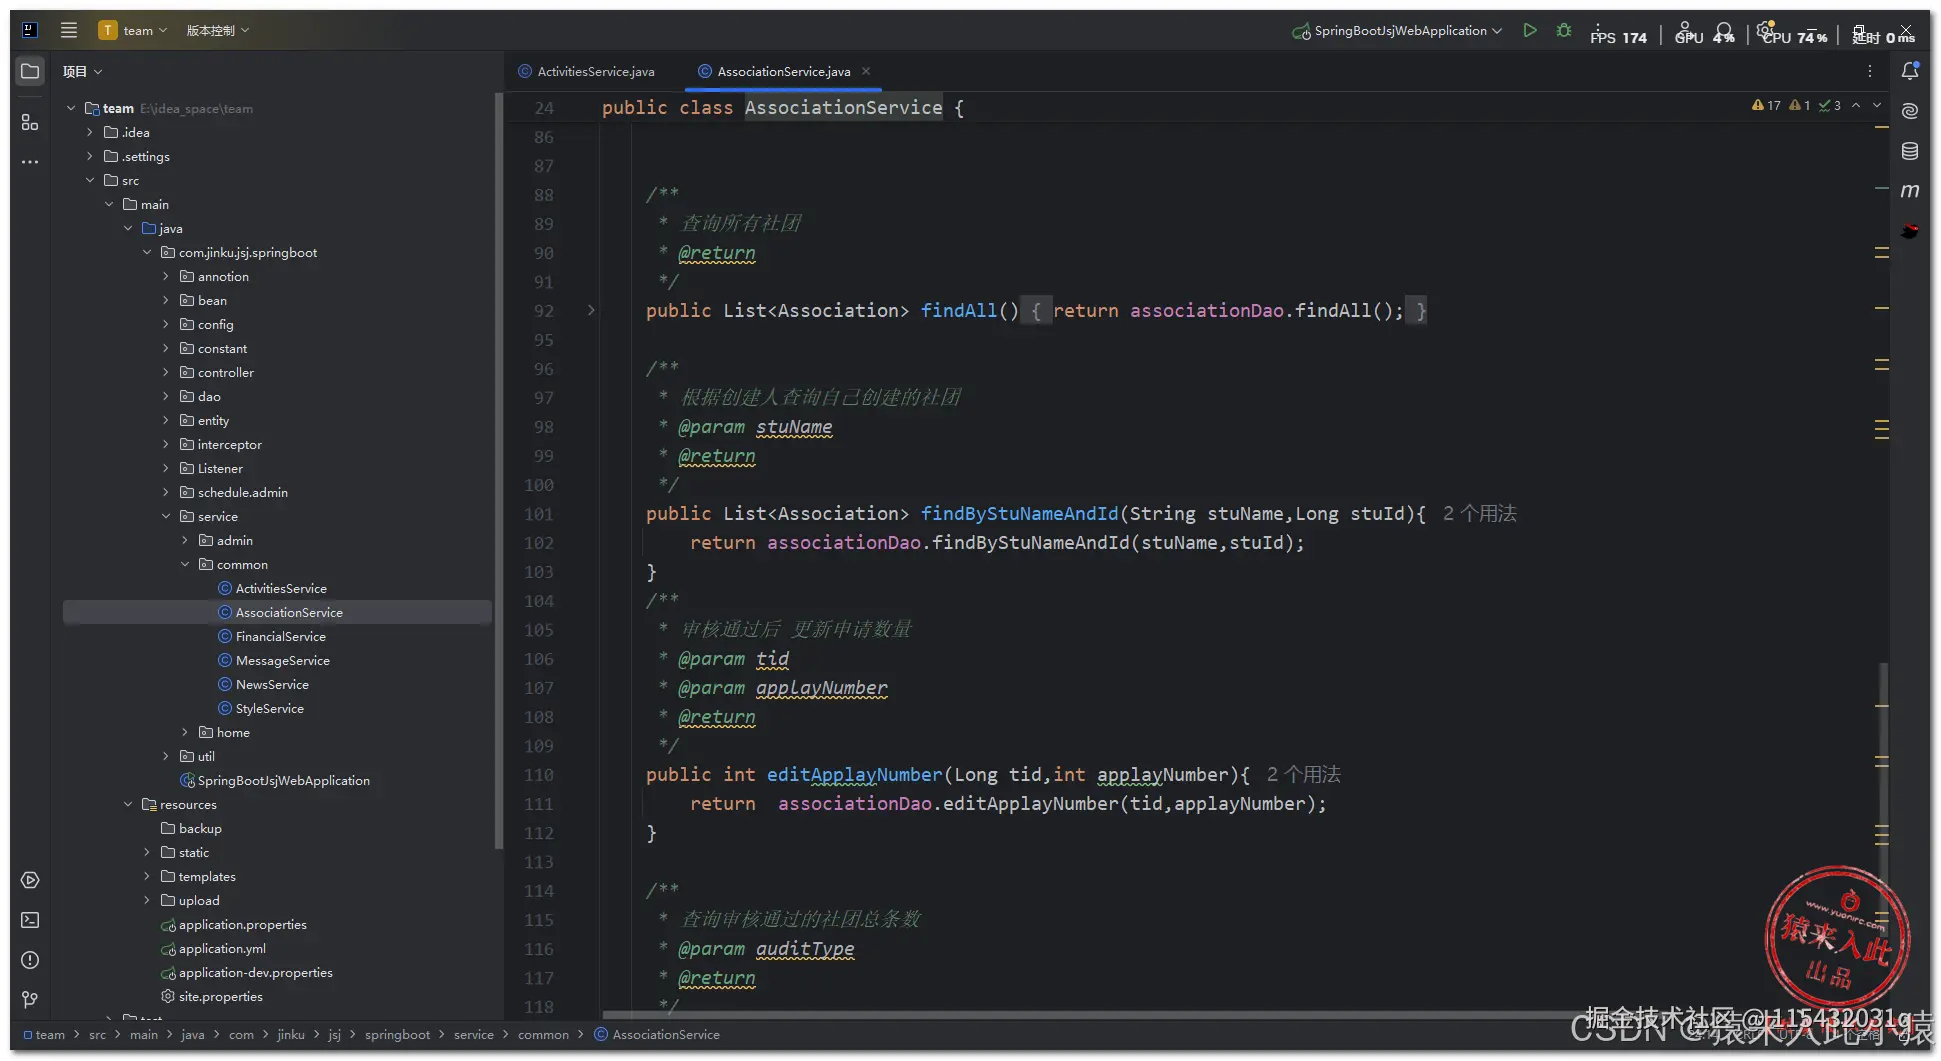
Task: Open the Database tool window icon
Action: click(1910, 151)
